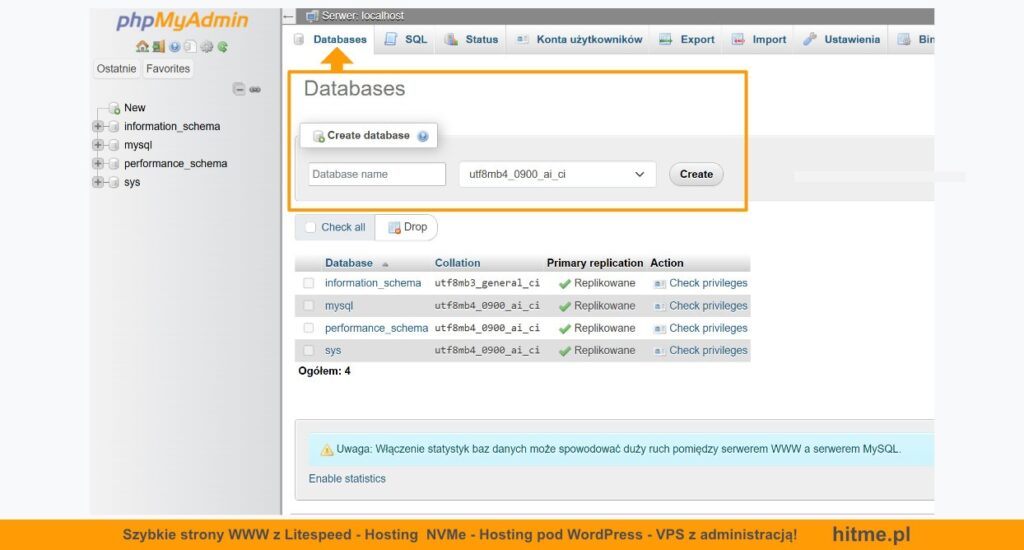Click the Home house icon in sidebar
Screen dimensions: 1024x550
pos(142,46)
